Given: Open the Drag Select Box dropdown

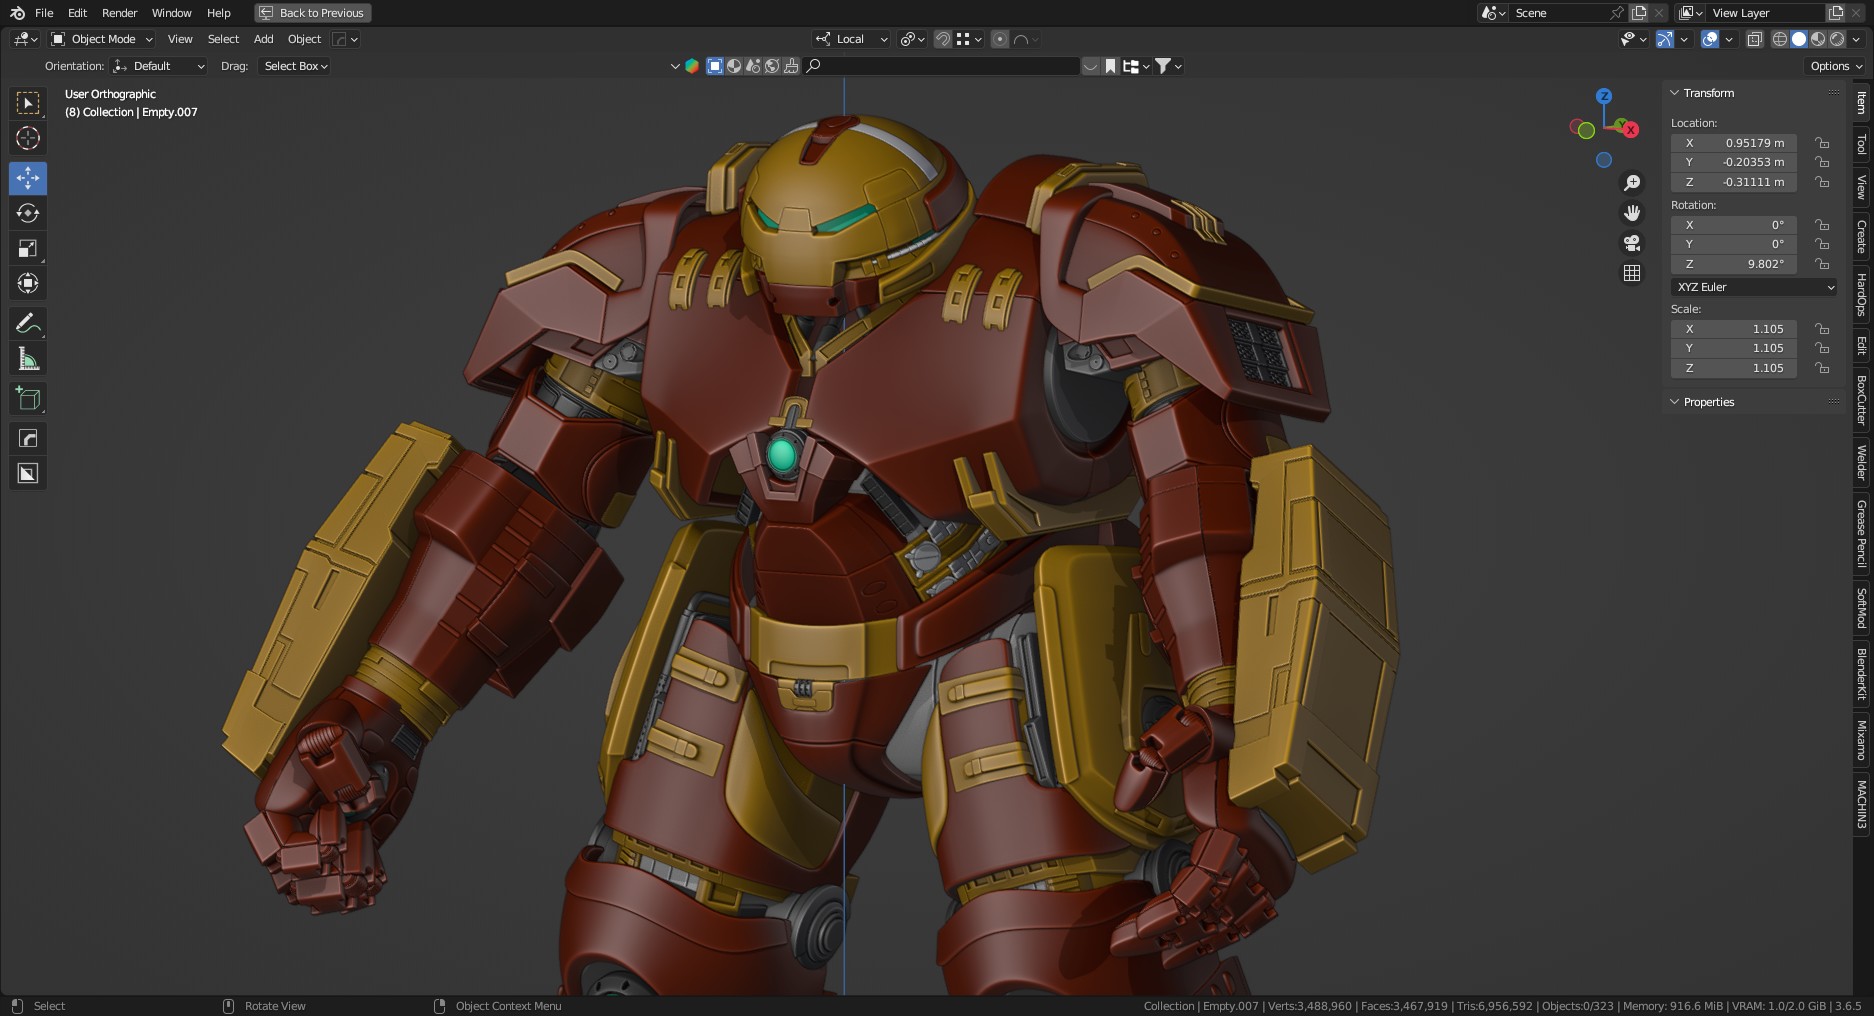Looking at the screenshot, I should click(294, 66).
